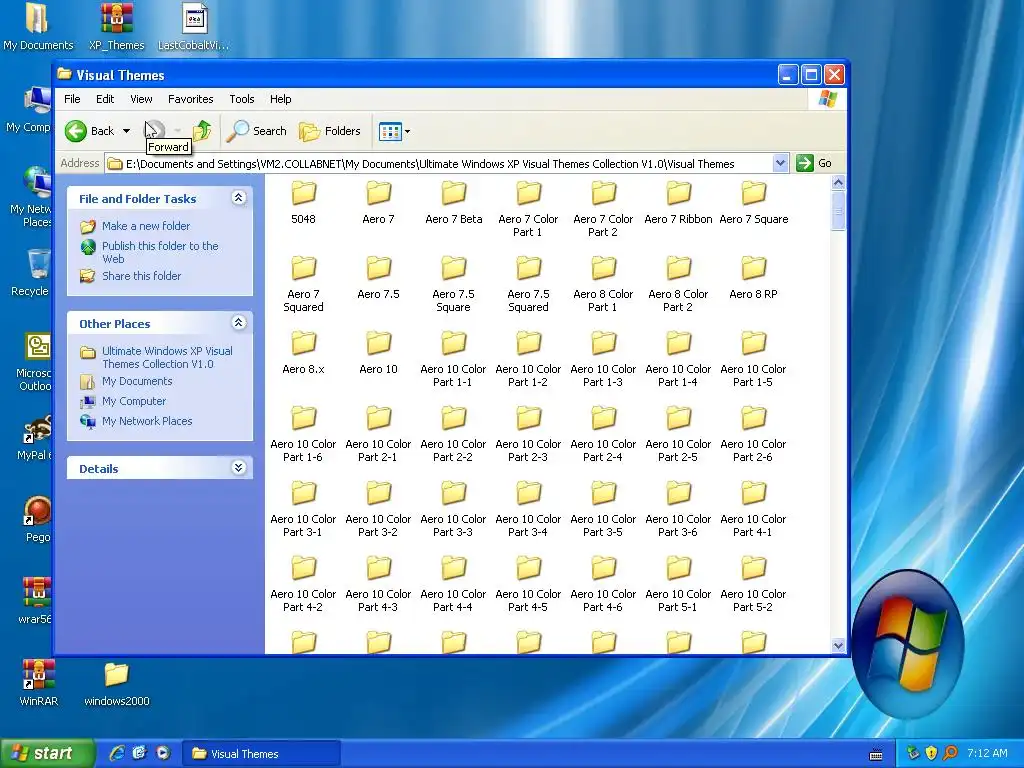Screen dimensions: 1024x768
Task: Select the Aero 8.x folder
Action: (x=304, y=353)
